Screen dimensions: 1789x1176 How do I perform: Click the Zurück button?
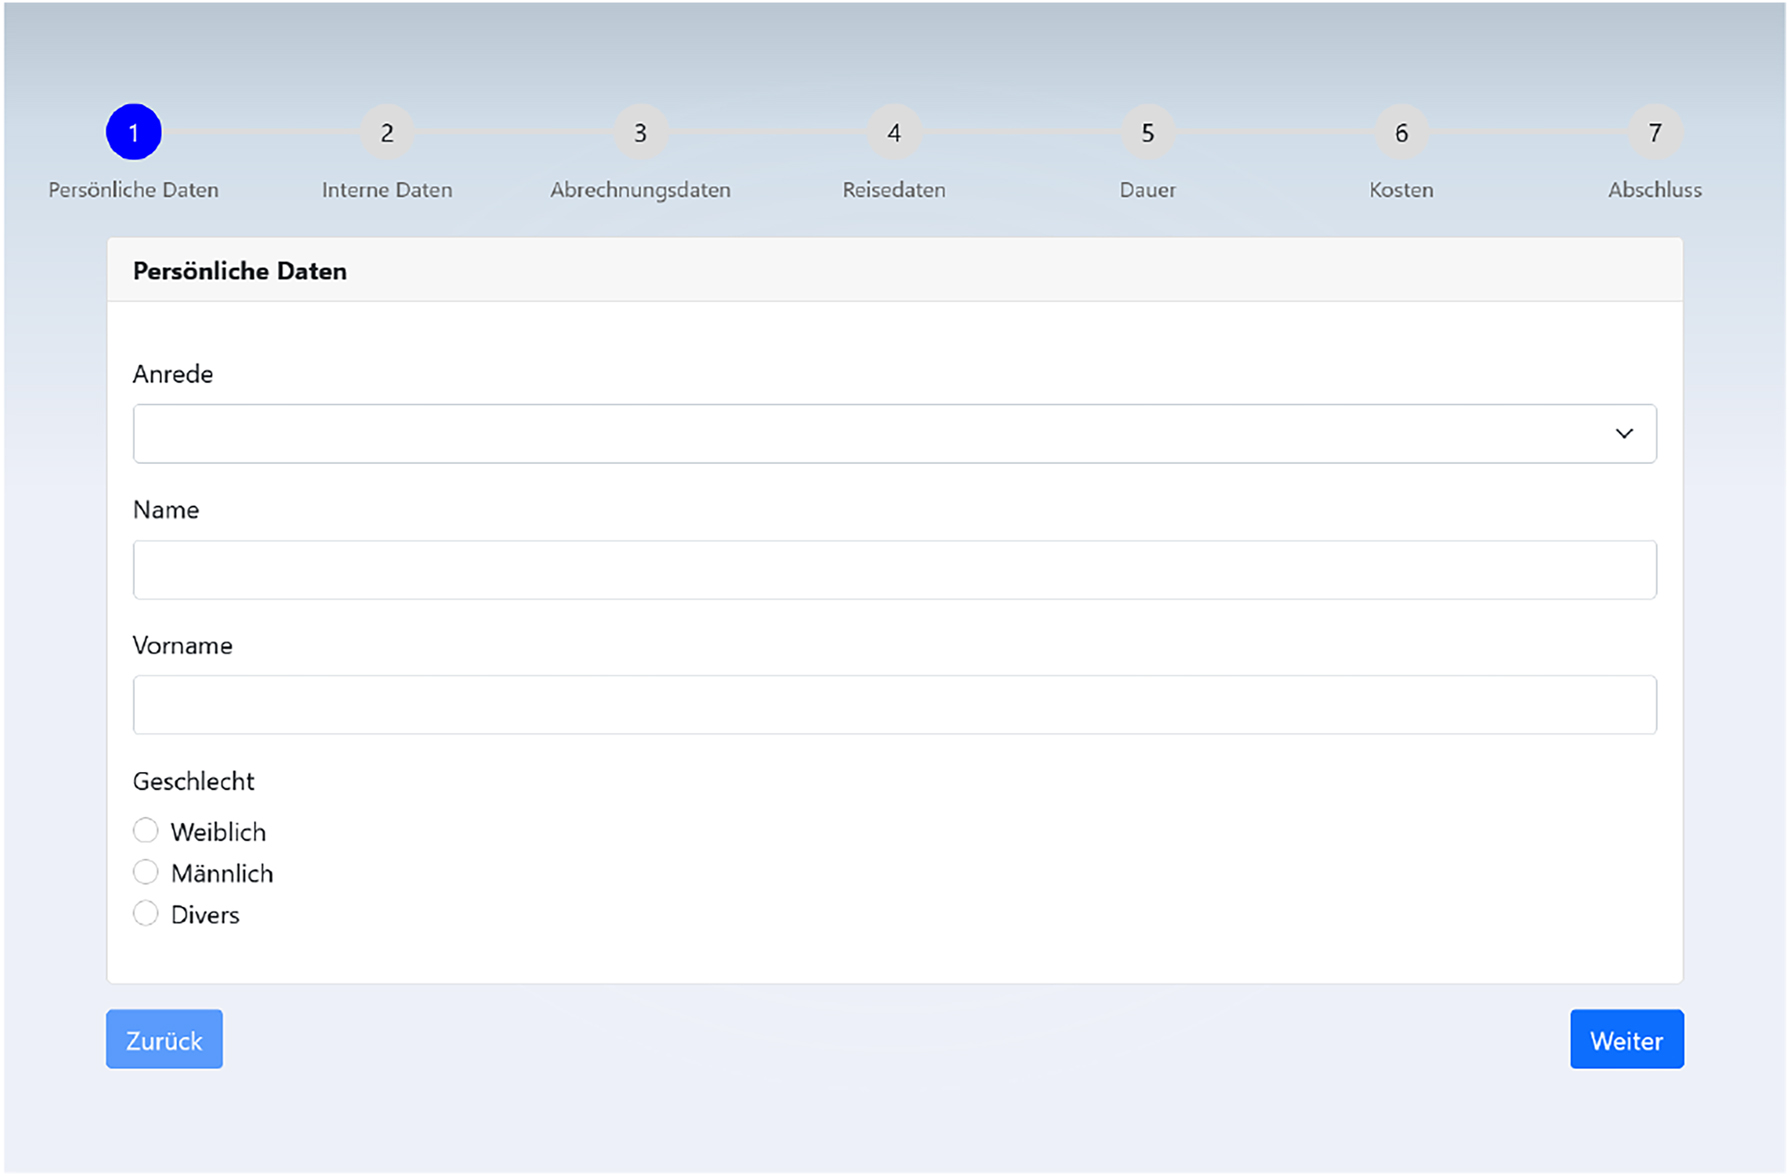(x=164, y=1039)
